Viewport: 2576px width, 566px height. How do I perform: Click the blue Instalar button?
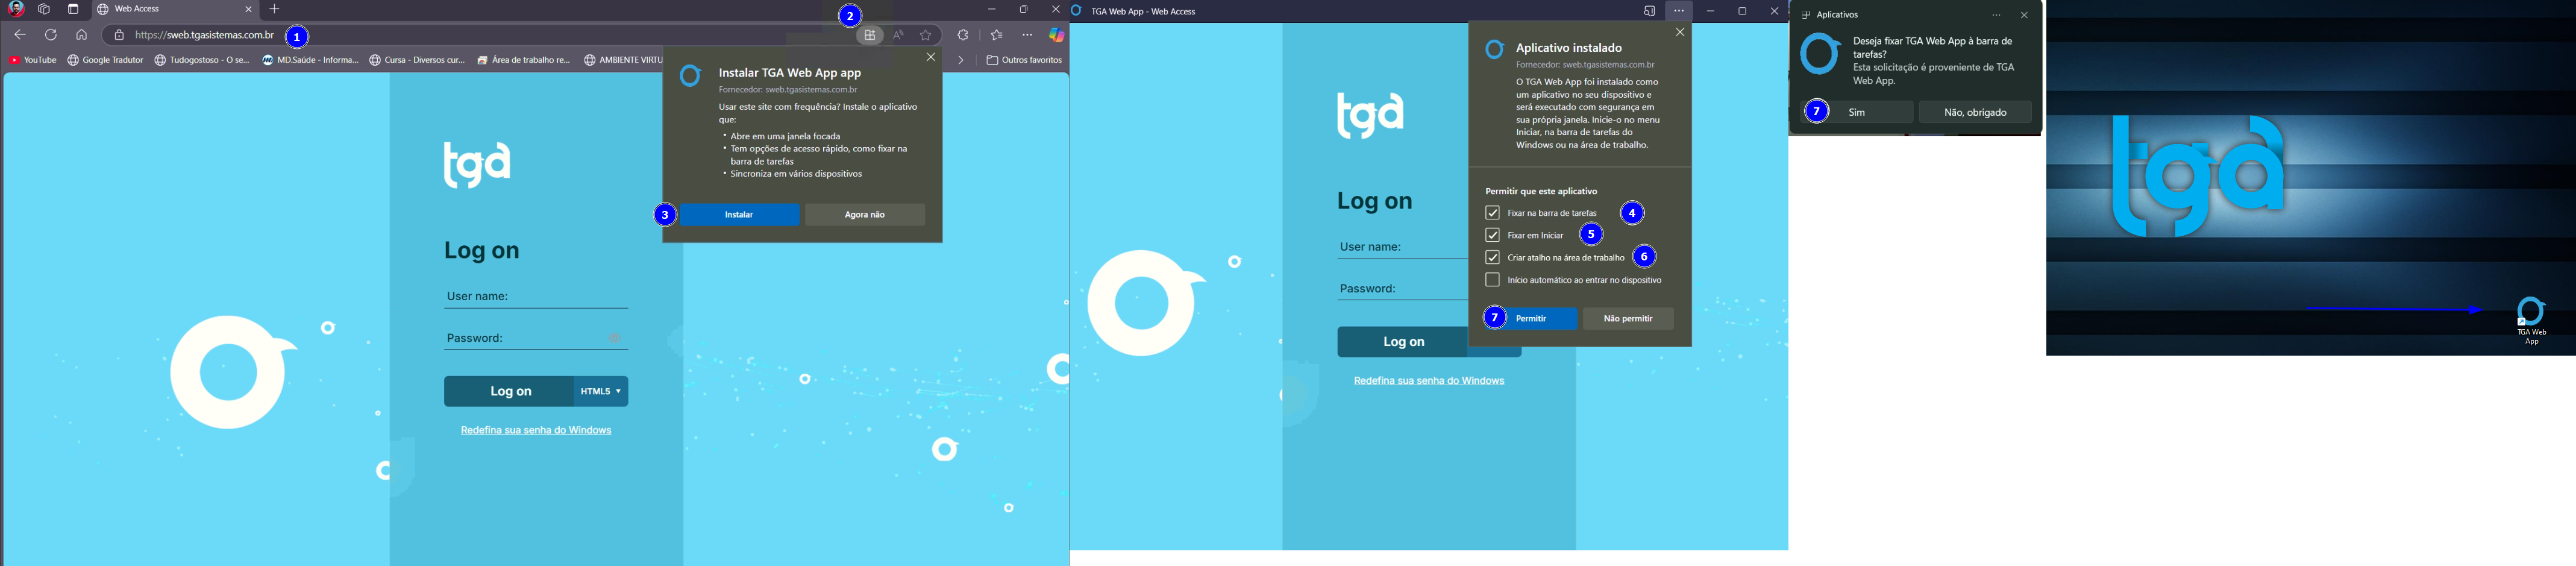739,215
